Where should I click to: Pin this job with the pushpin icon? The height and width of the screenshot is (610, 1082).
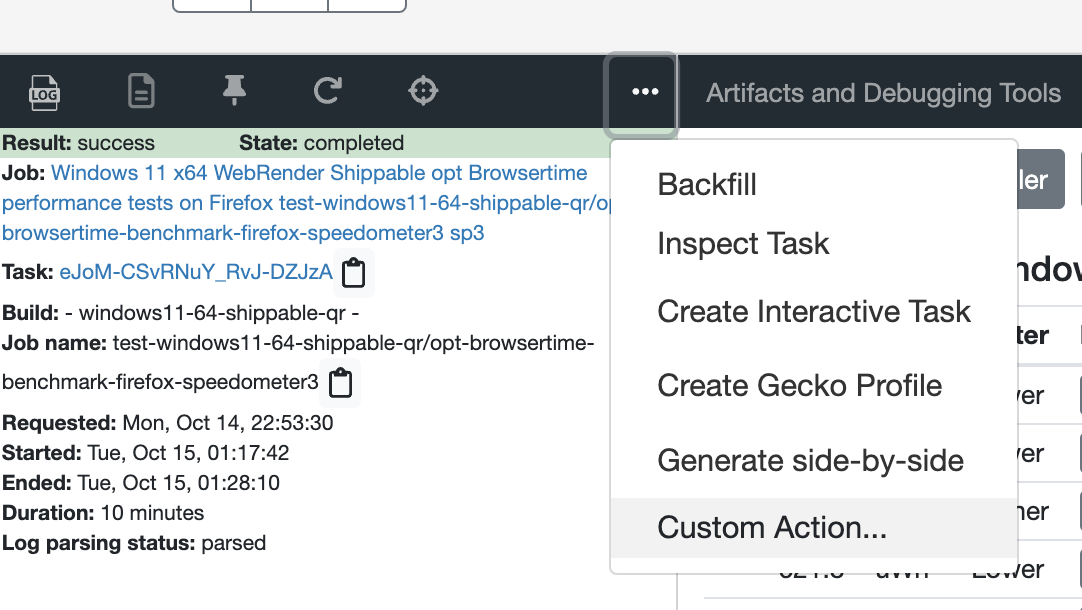point(234,92)
